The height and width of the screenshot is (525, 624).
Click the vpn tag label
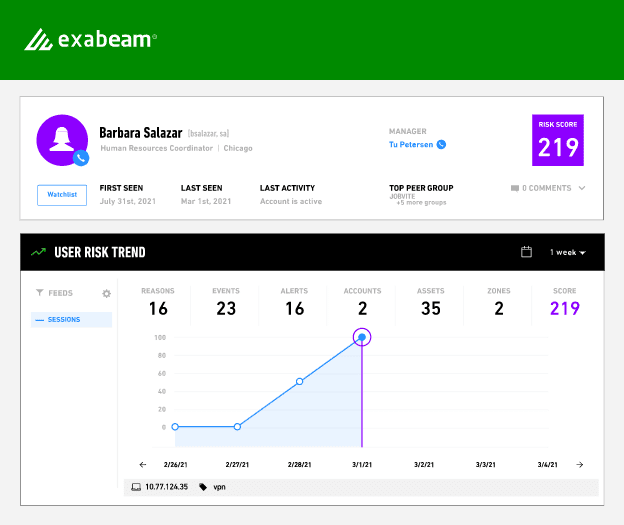(219, 487)
